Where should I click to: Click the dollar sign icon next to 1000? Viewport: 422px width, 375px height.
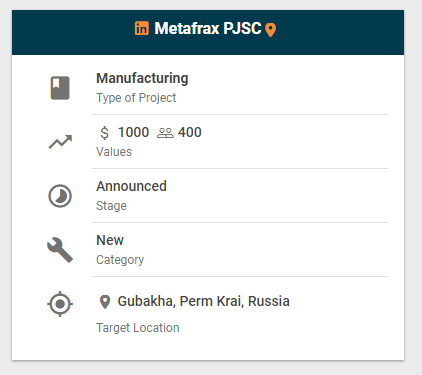(105, 133)
